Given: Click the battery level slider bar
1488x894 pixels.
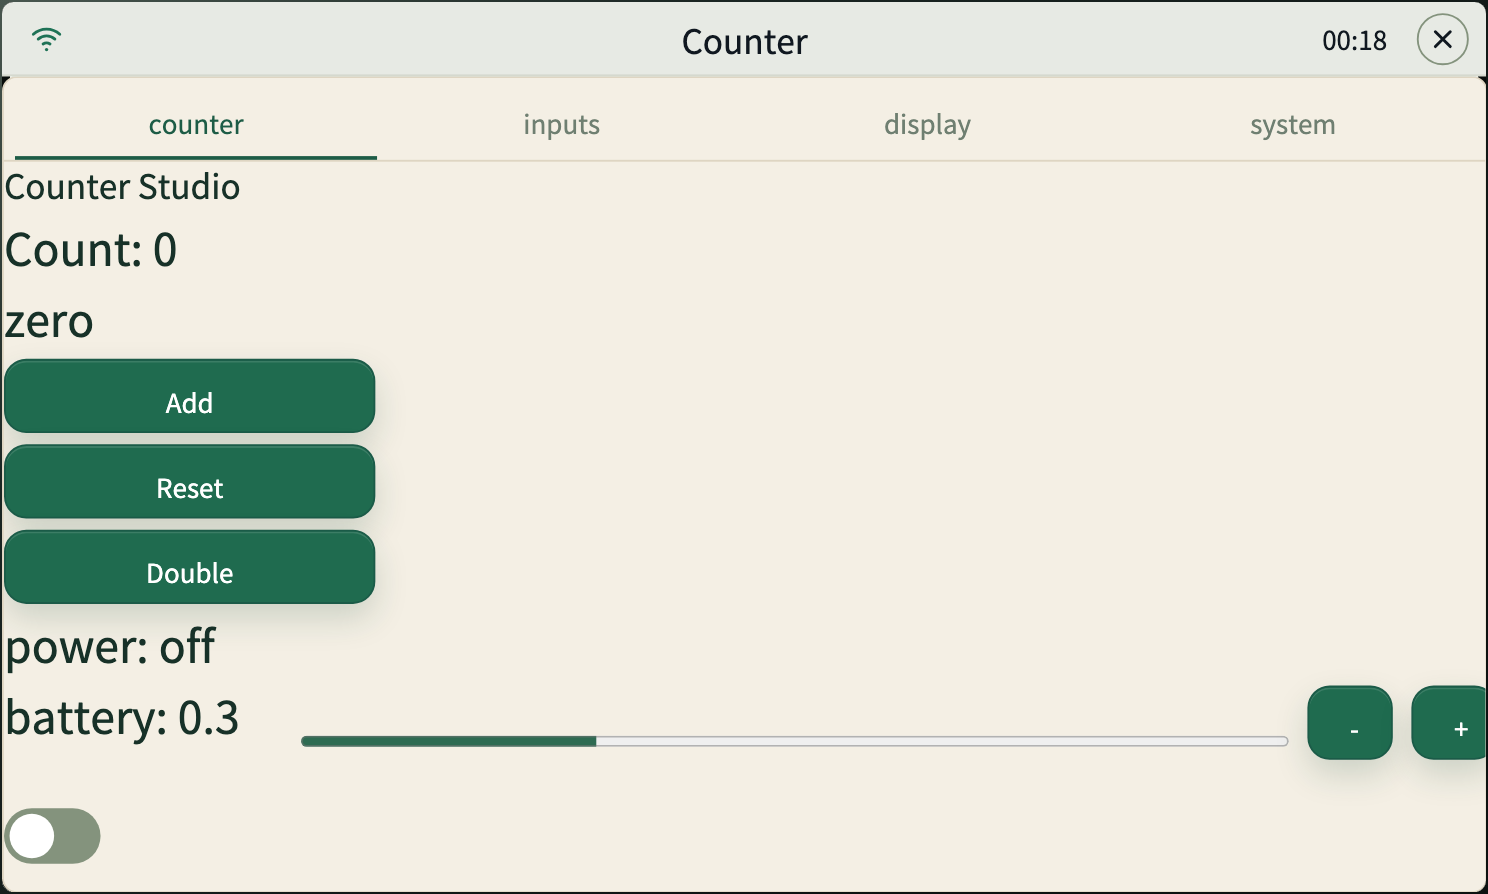Looking at the screenshot, I should click(794, 741).
